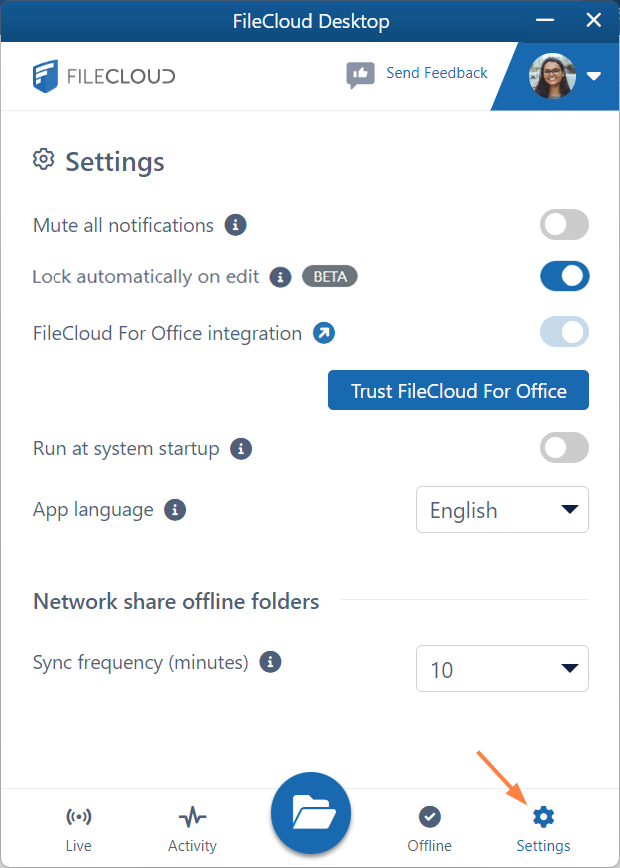Open FileCloud For Office integration external link icon

[324, 333]
